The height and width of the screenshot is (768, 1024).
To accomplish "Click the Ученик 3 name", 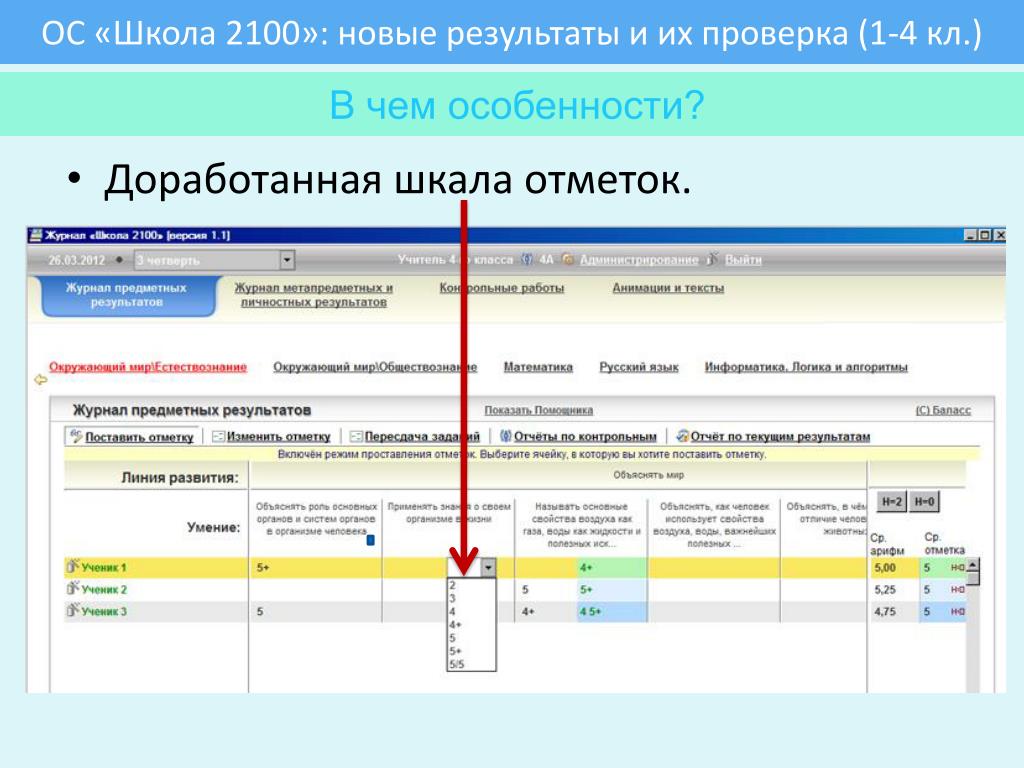I will click(104, 612).
